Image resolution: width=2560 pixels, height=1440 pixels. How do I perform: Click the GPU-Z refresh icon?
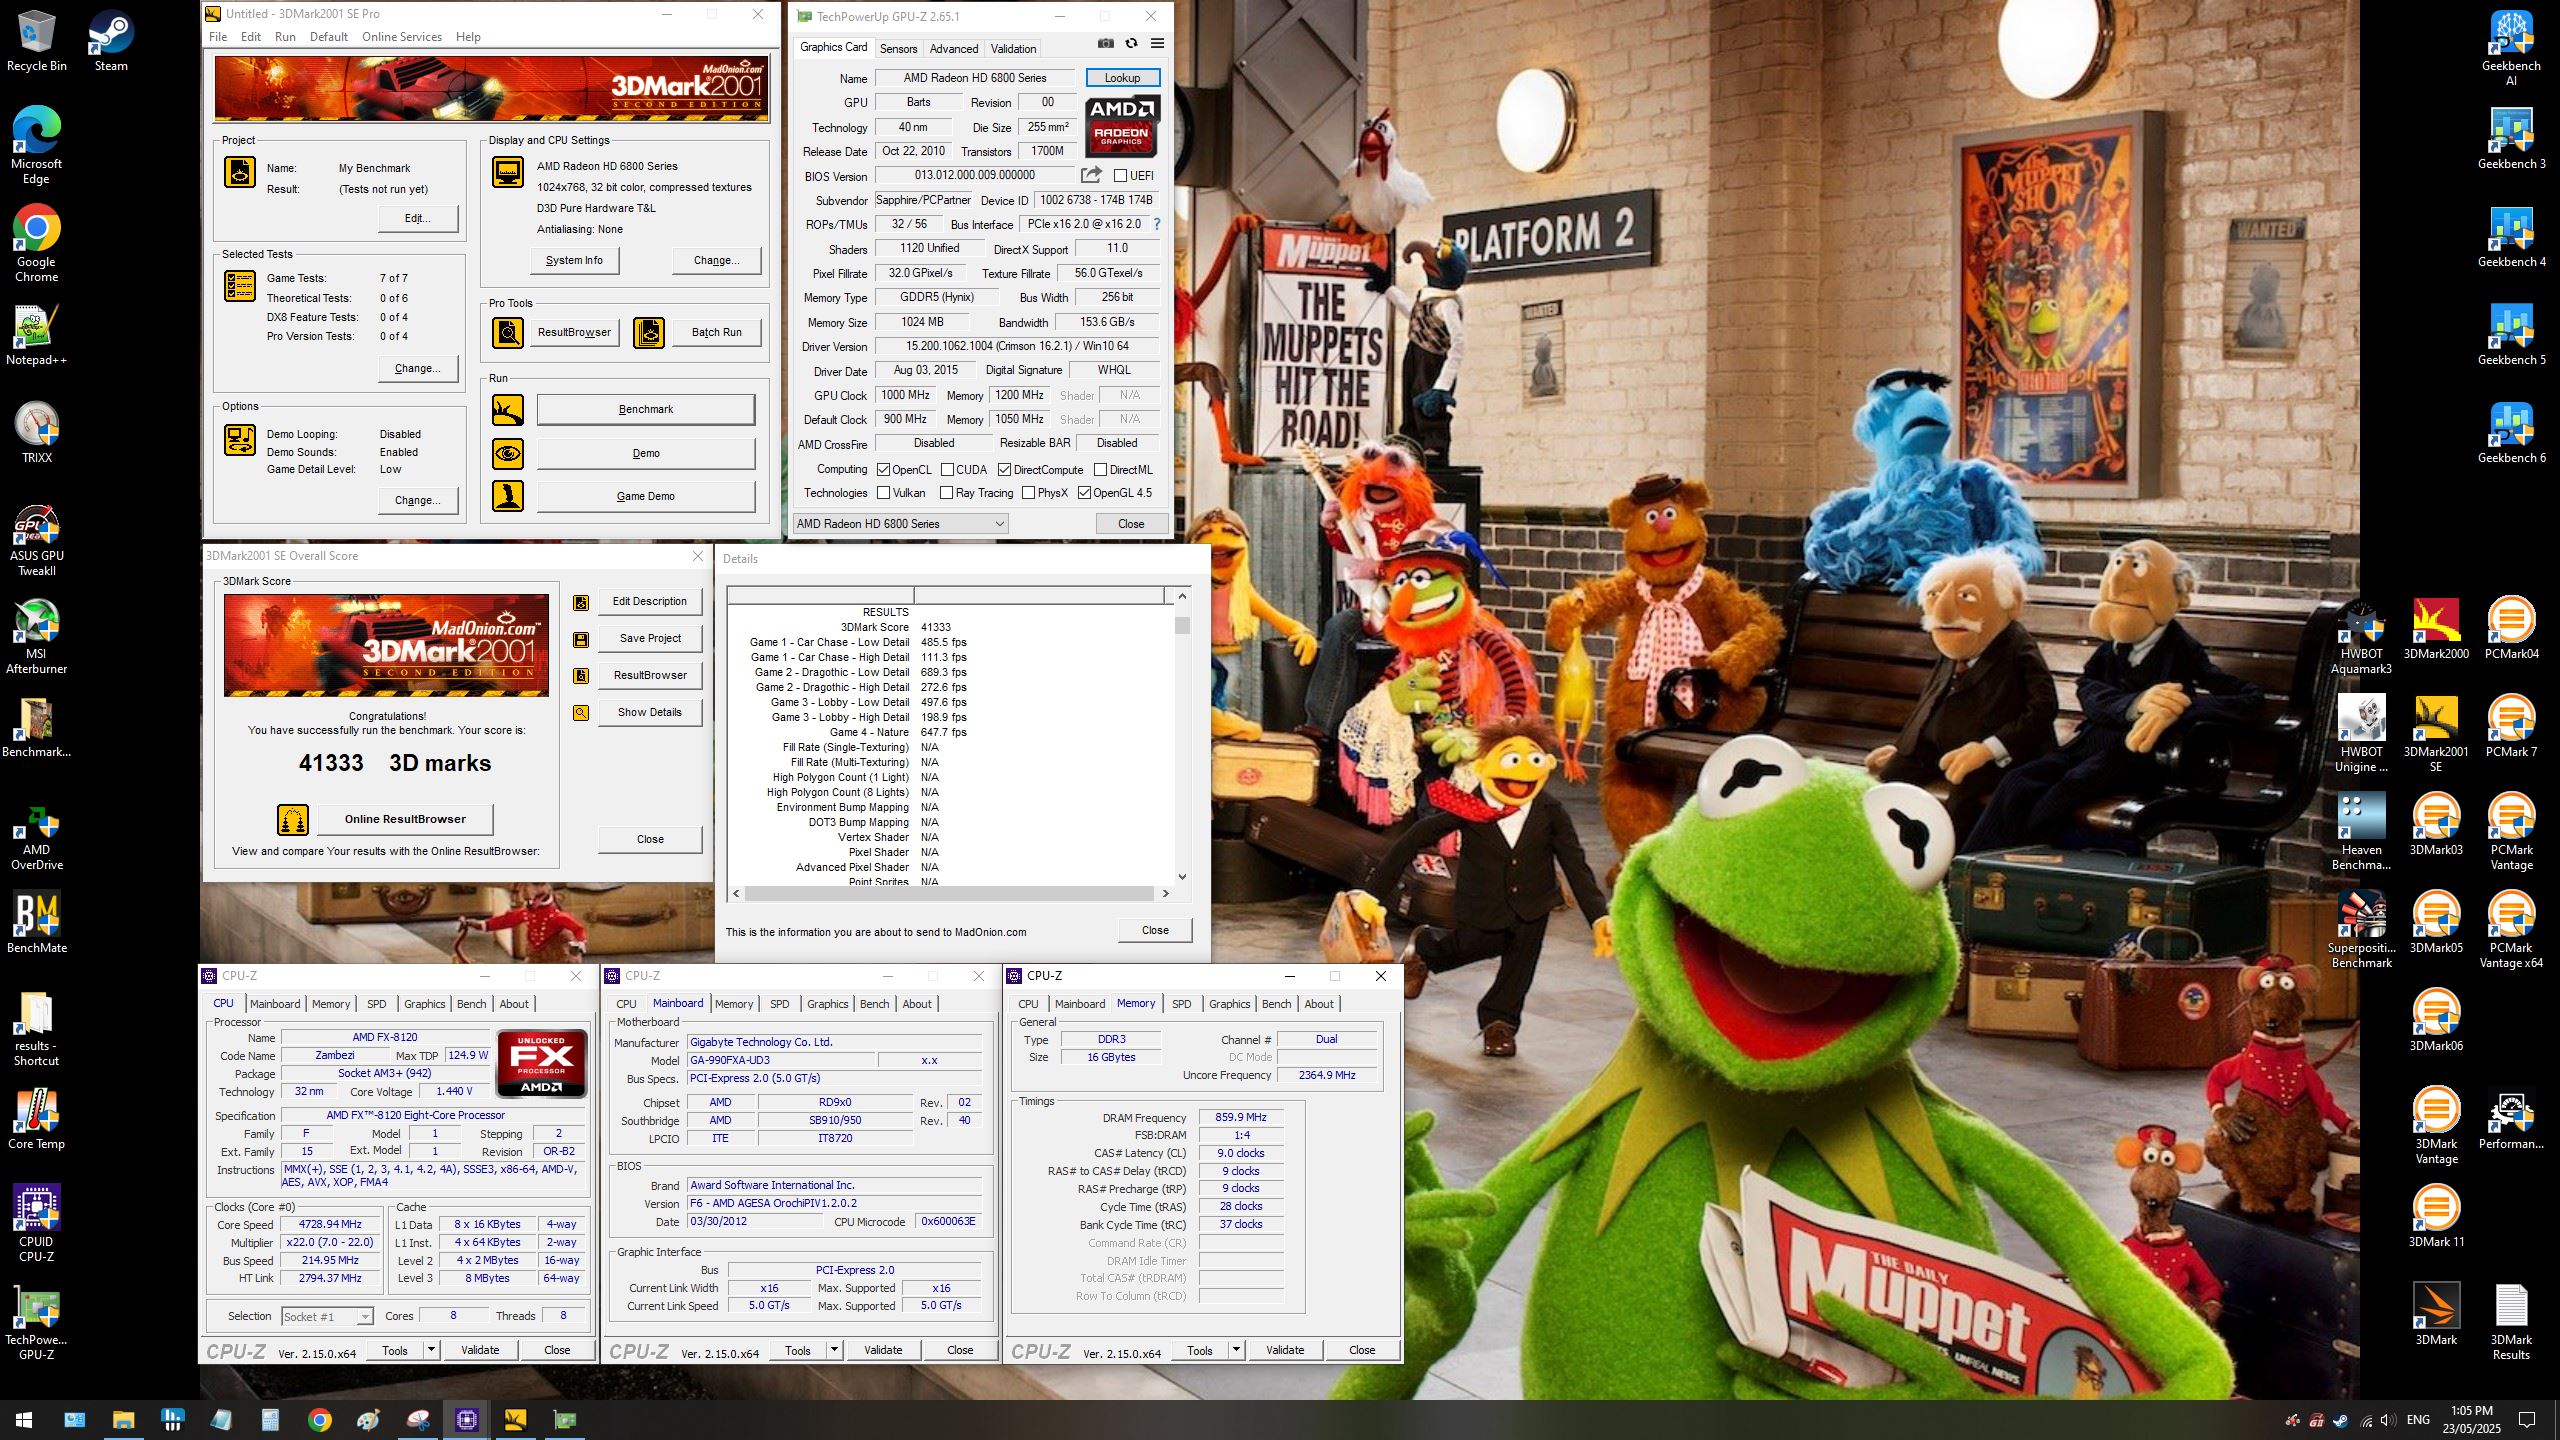click(1131, 43)
